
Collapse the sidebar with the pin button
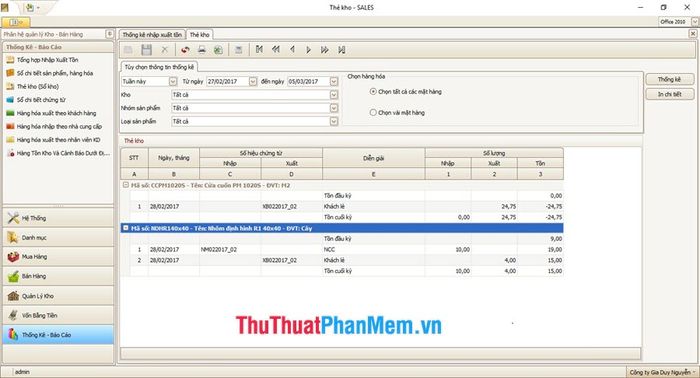tap(109, 34)
